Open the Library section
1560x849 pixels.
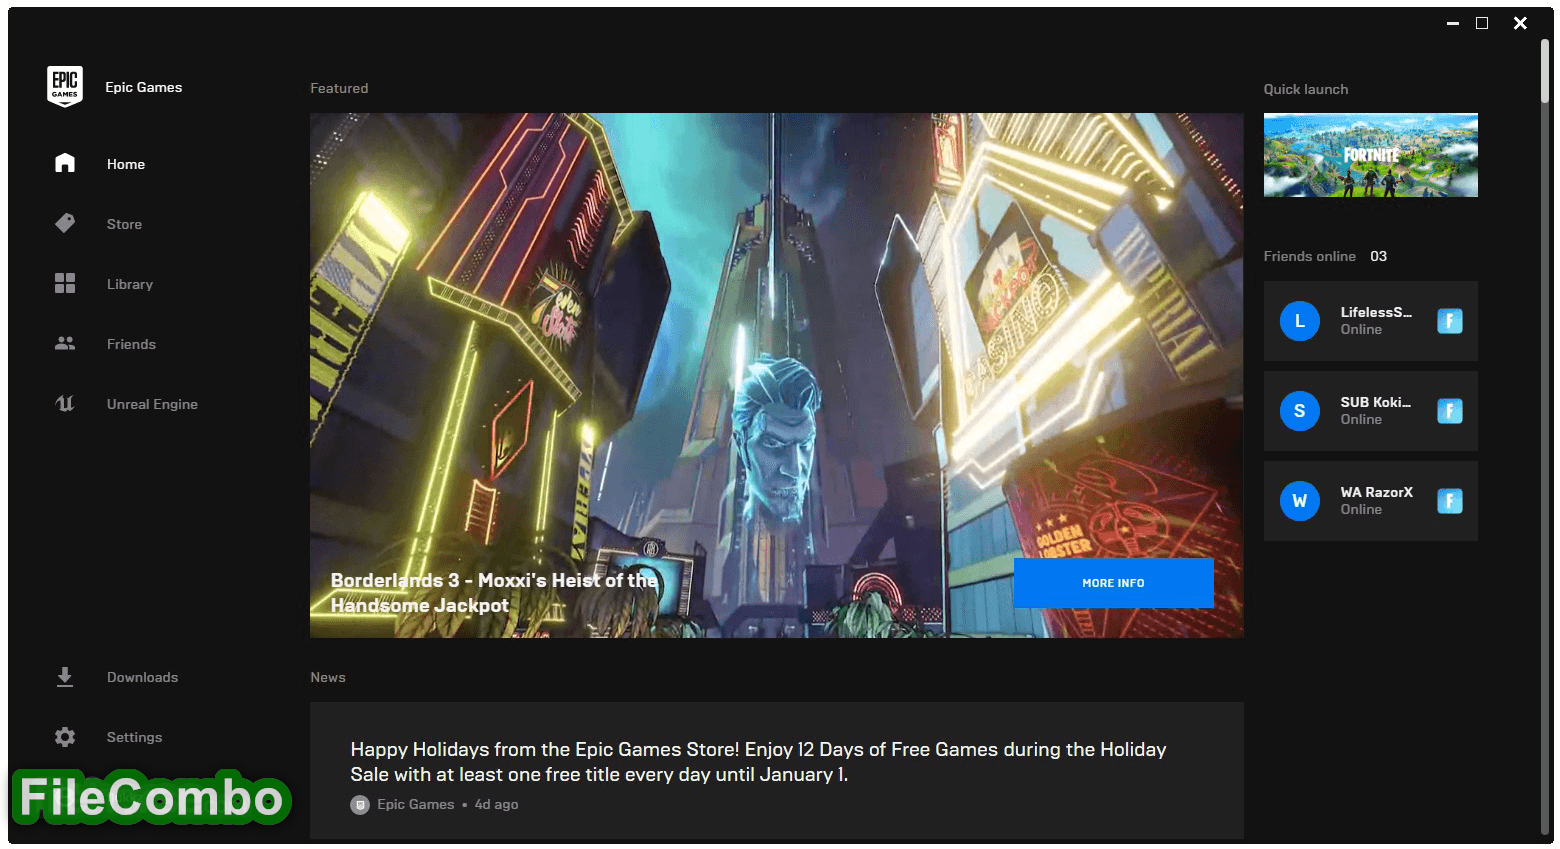130,284
